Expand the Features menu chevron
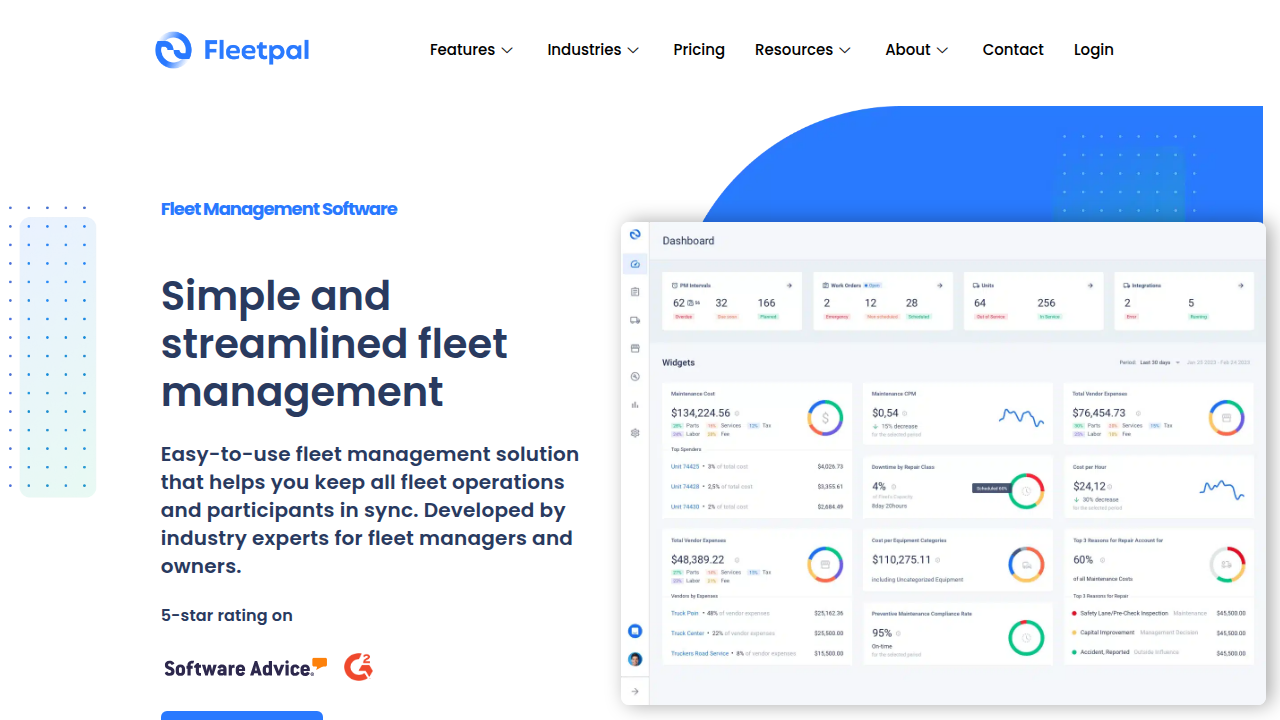The width and height of the screenshot is (1280, 720). pyautogui.click(x=507, y=50)
